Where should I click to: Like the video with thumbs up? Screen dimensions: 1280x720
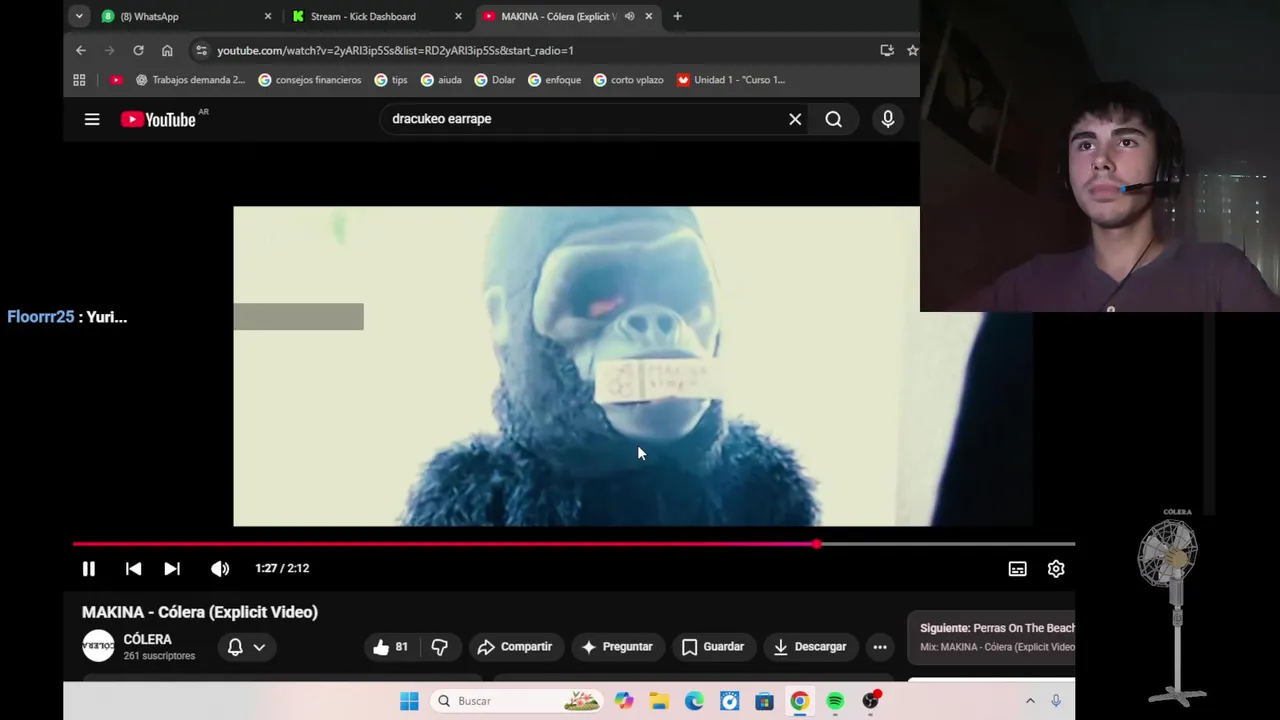(391, 647)
